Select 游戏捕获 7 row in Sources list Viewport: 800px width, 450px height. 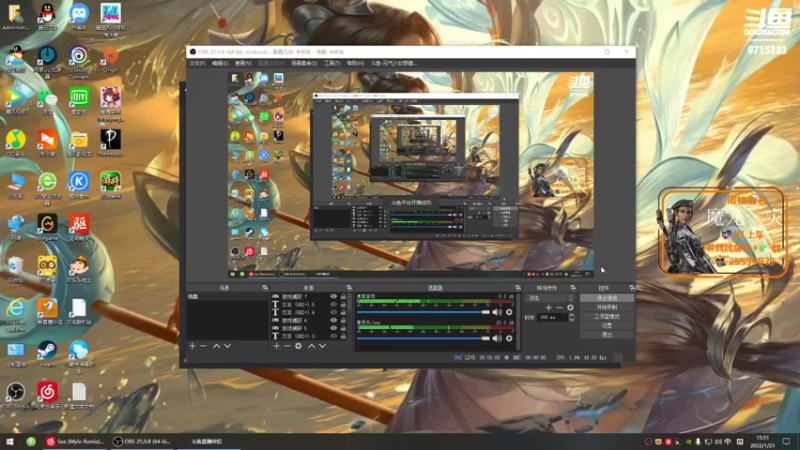pos(309,296)
